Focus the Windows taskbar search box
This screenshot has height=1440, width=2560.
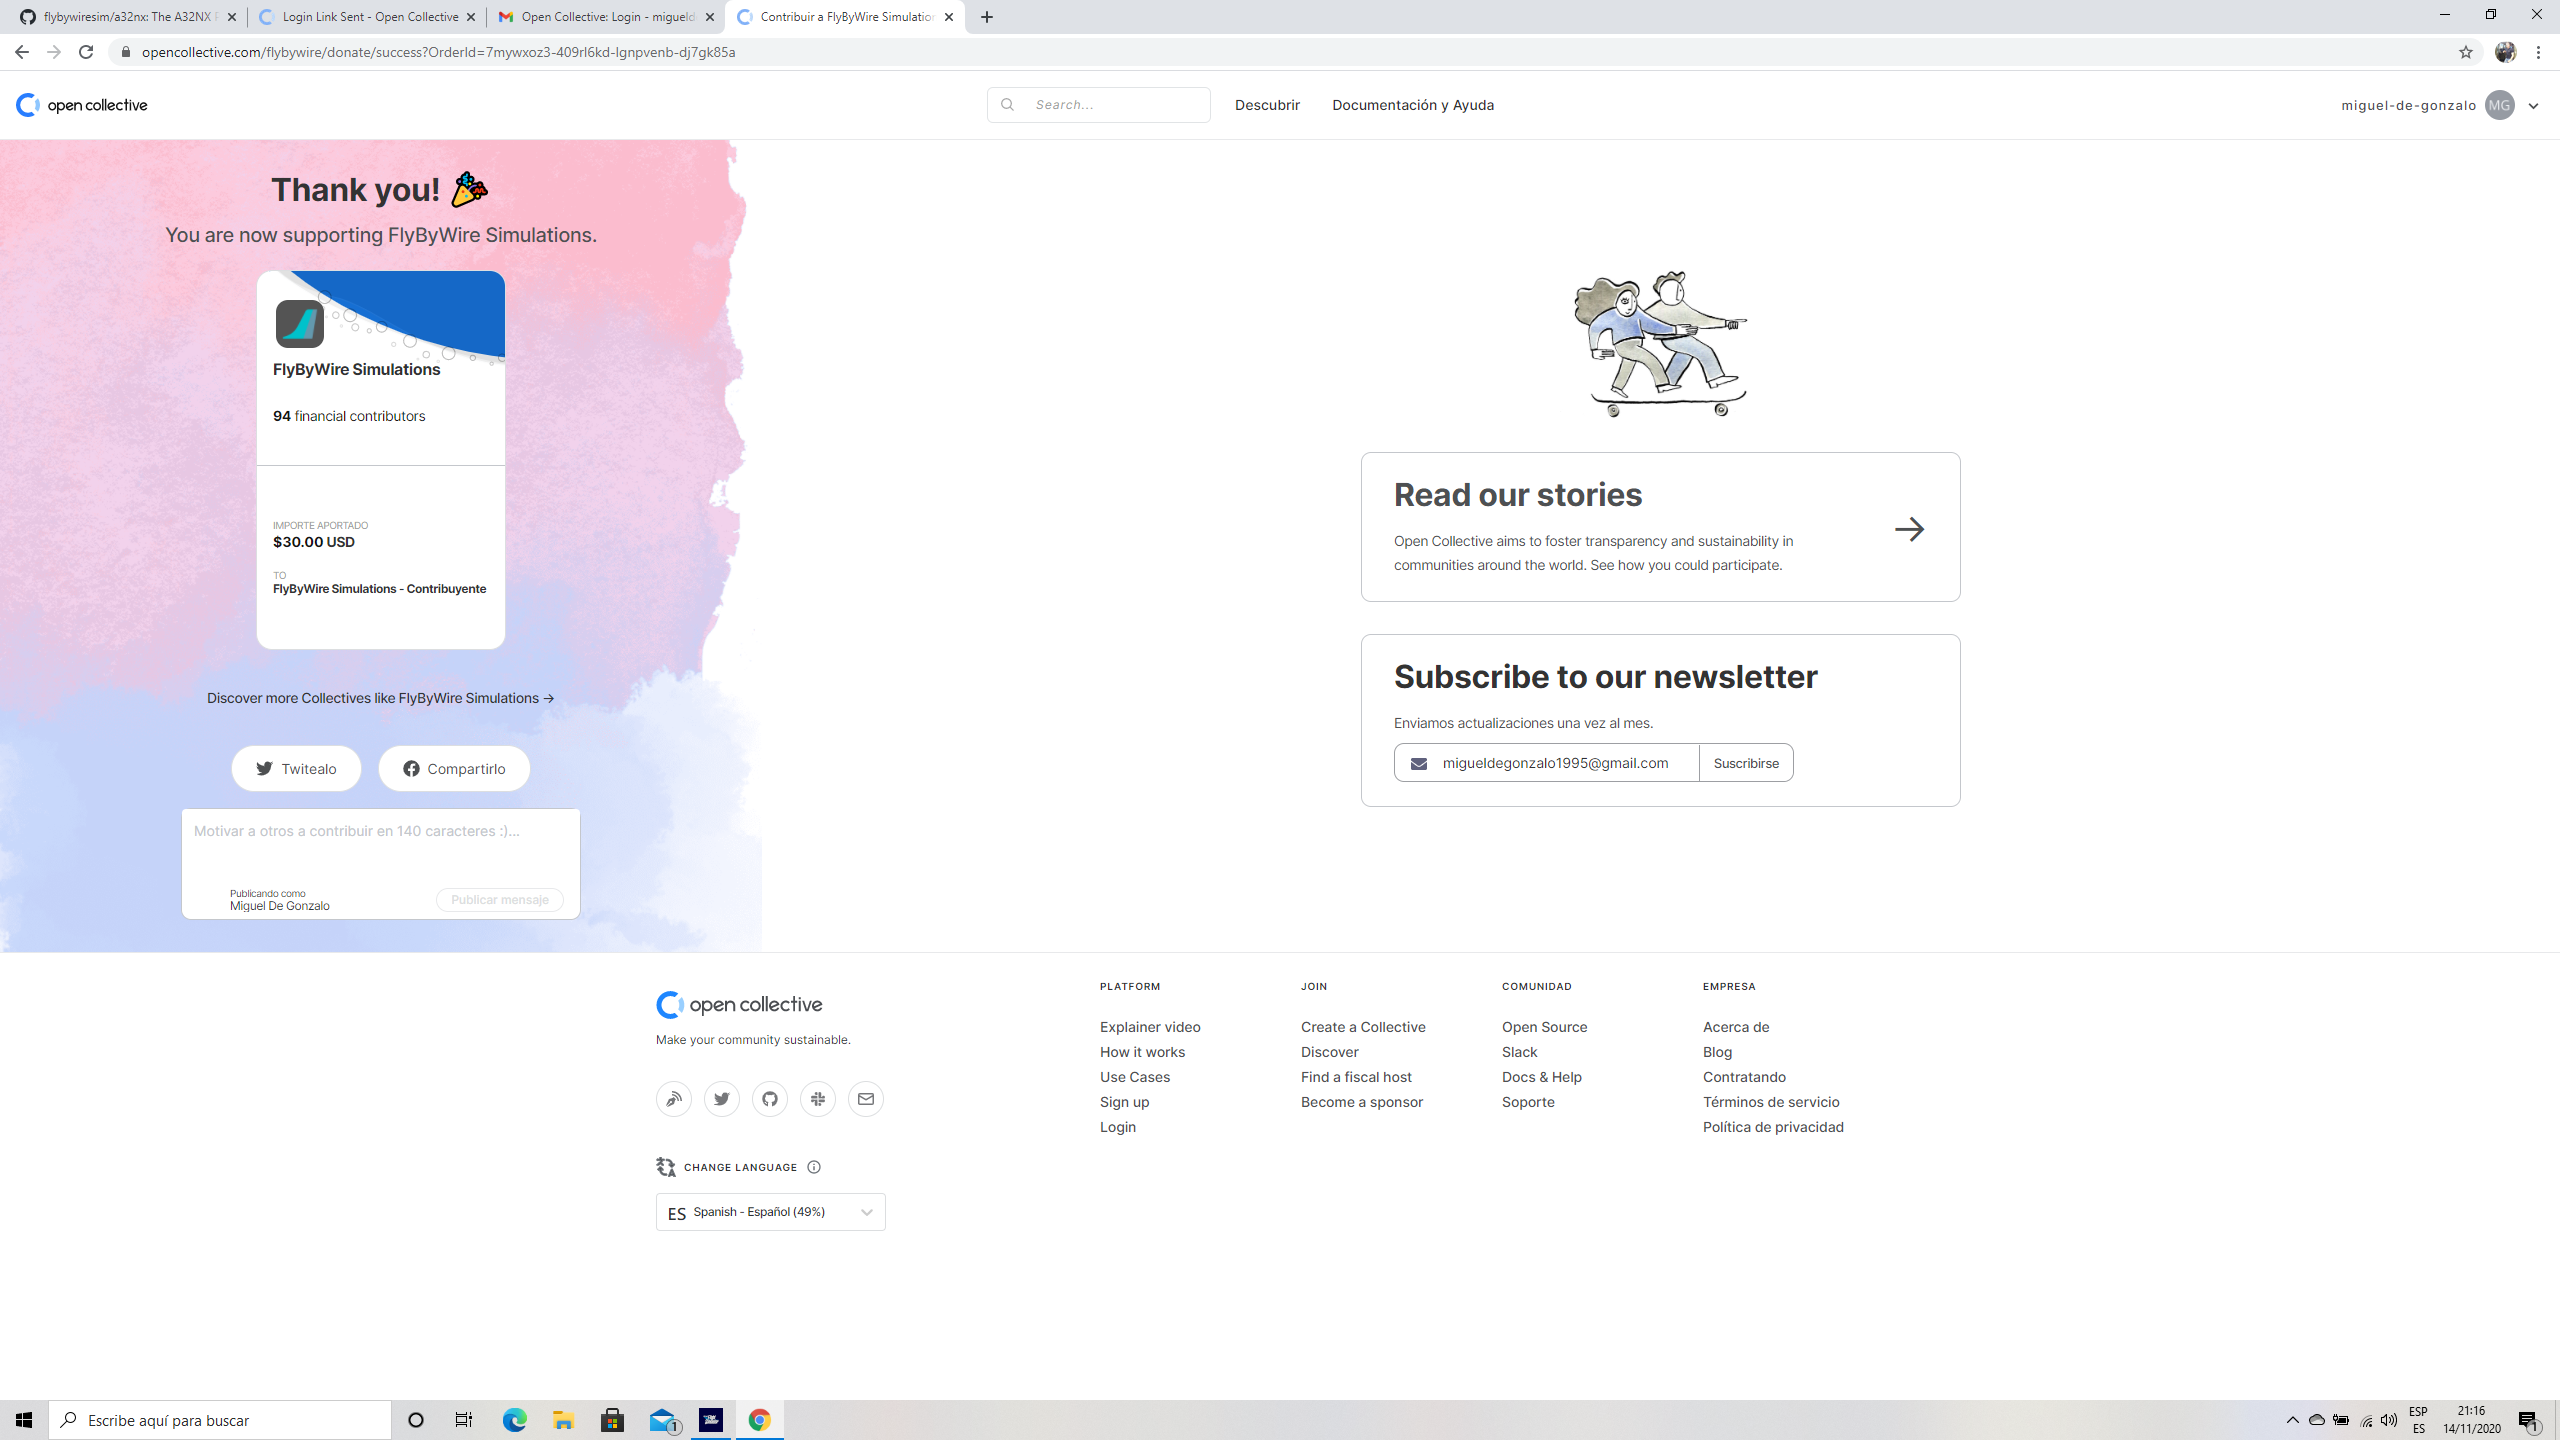pyautogui.click(x=220, y=1420)
